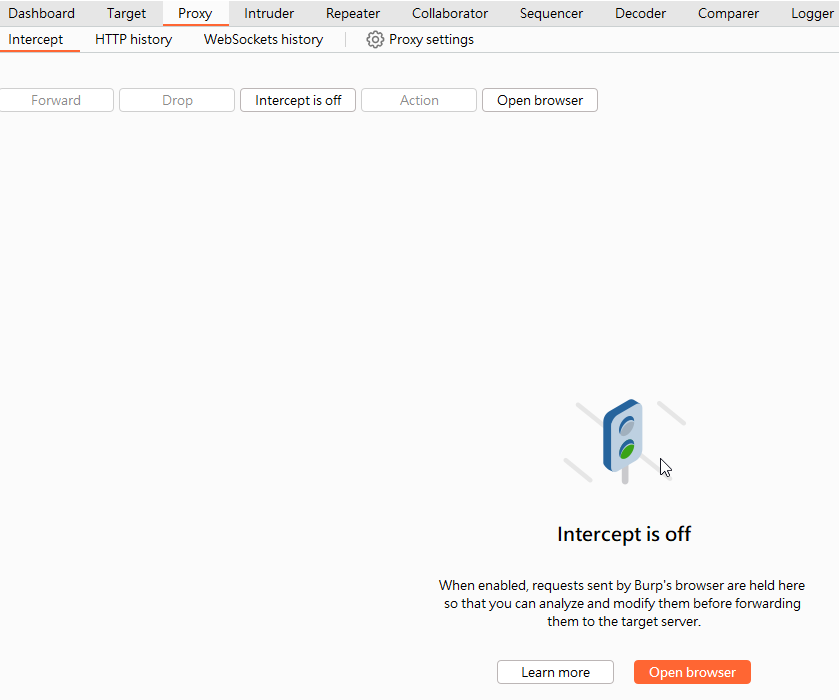The image size is (839, 700).
Task: View the HTTP history sub-tab
Action: (133, 40)
